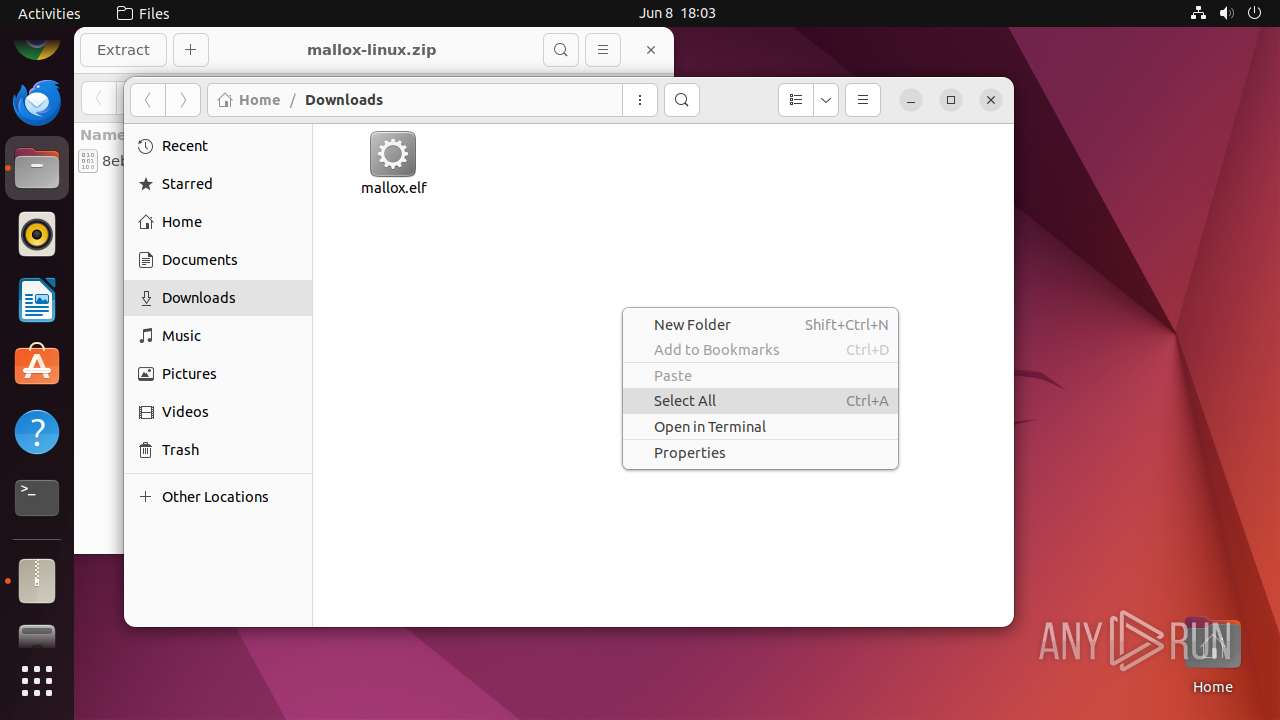Open Ubuntu Software from the dock
The image size is (1280, 720).
click(37, 366)
